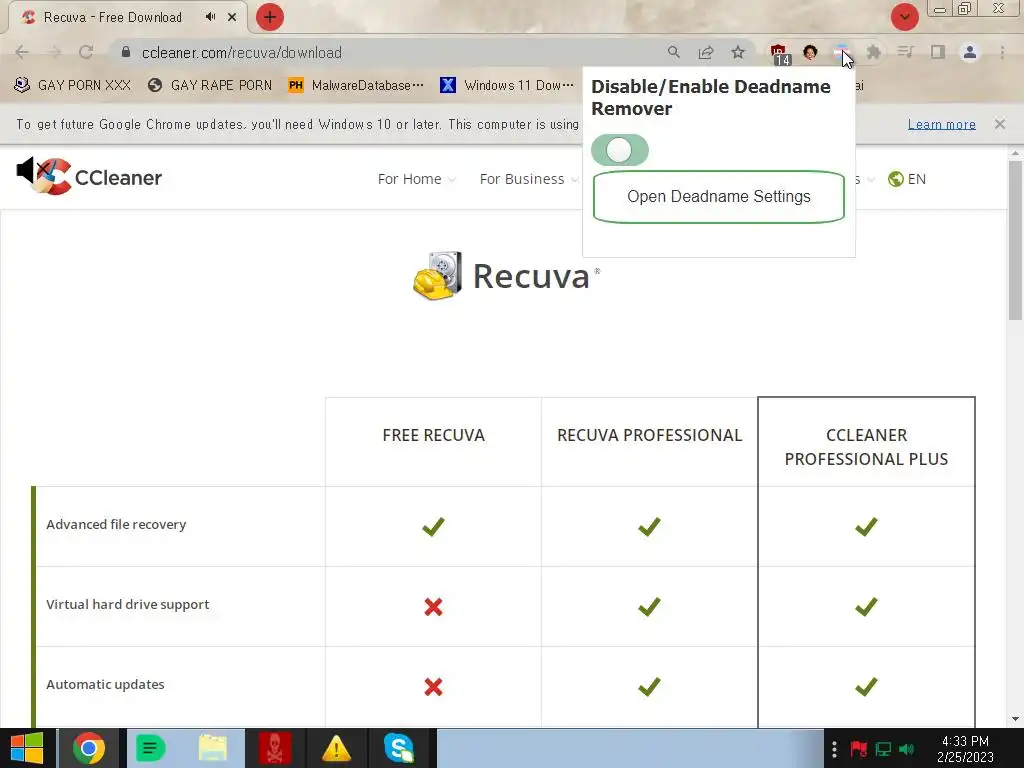Open the Chrome profile icon

point(970,52)
